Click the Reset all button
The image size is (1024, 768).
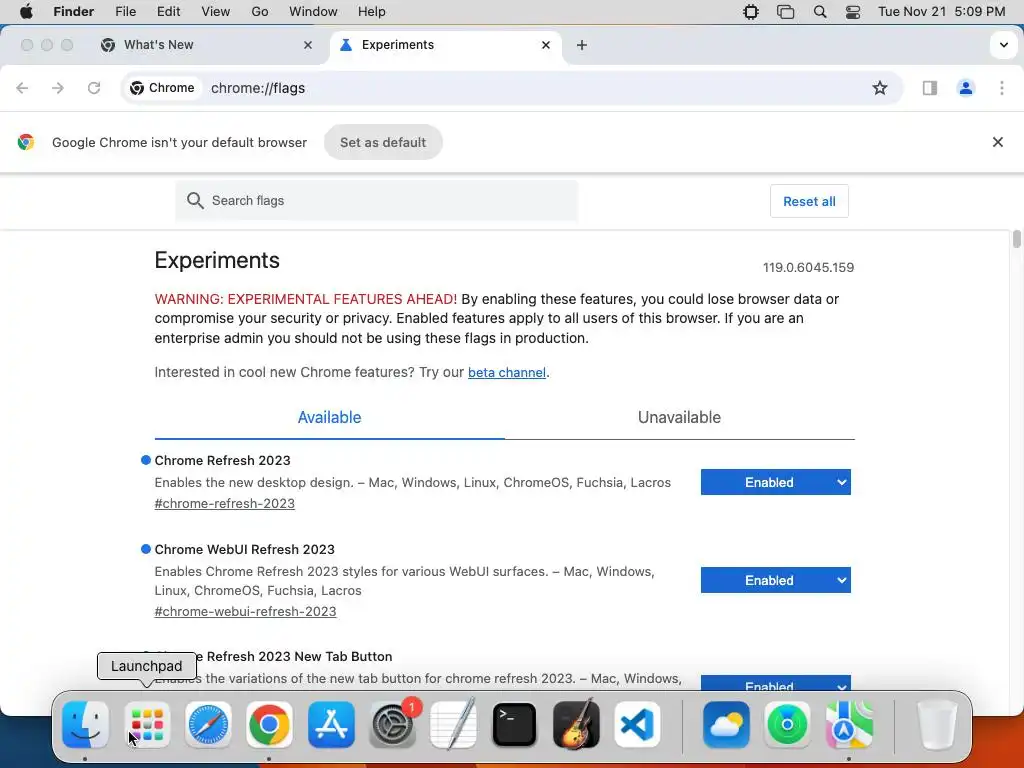click(x=809, y=201)
